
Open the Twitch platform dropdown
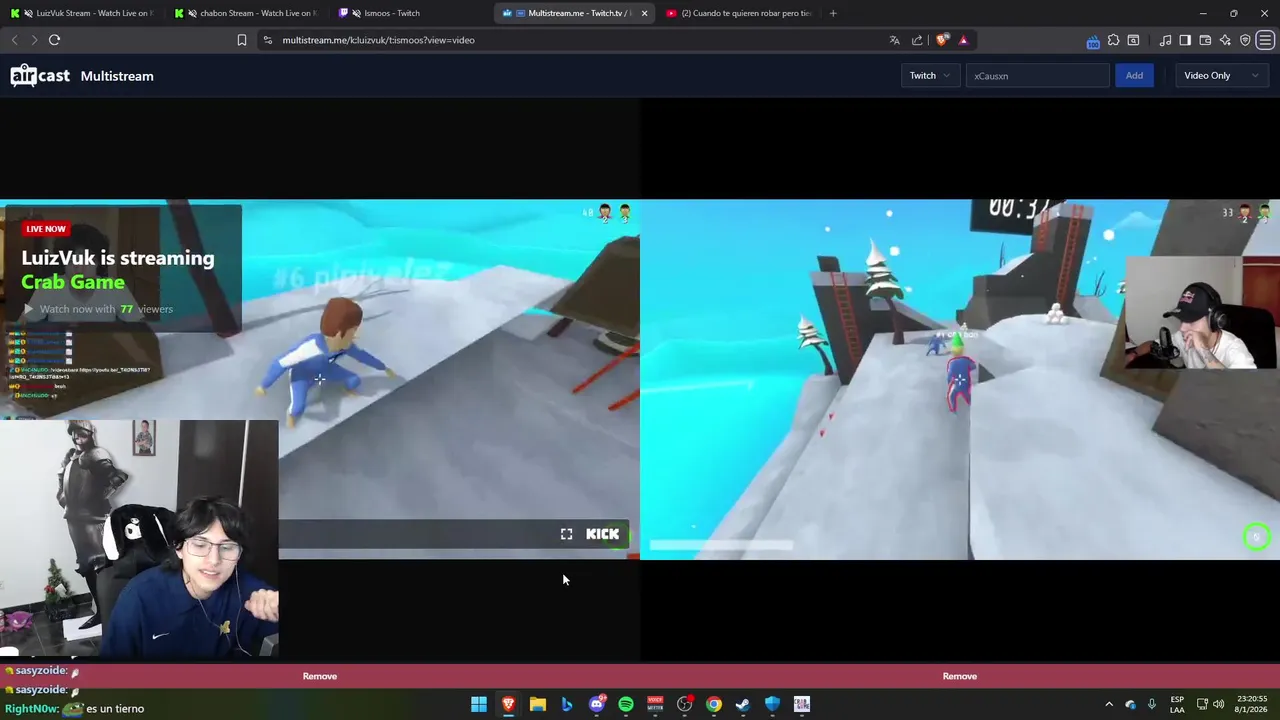pos(930,76)
